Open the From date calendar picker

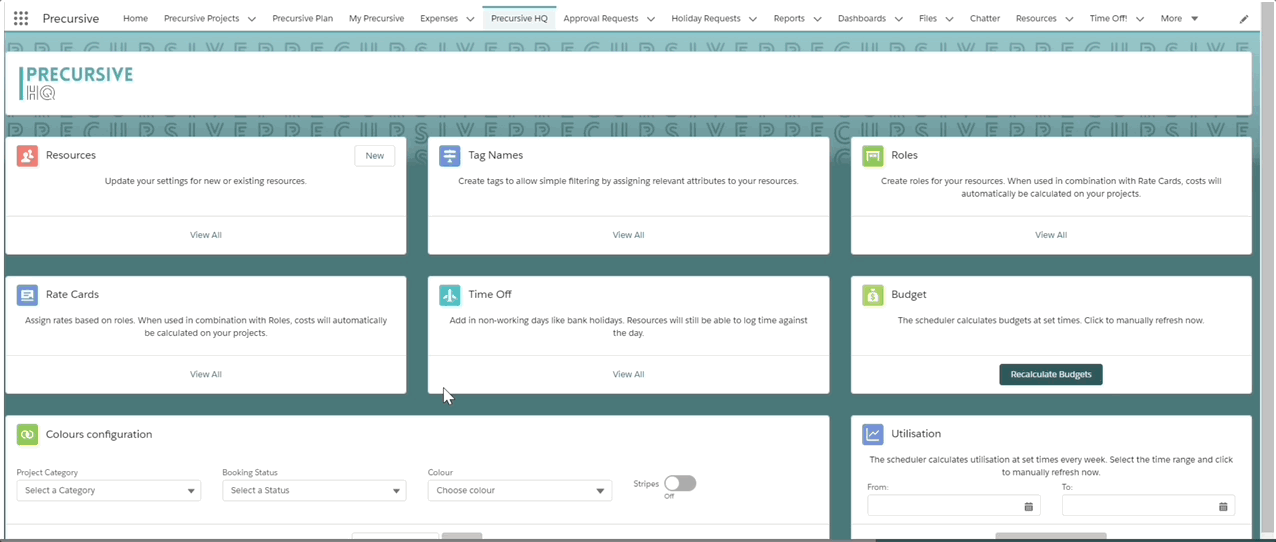point(1029,507)
